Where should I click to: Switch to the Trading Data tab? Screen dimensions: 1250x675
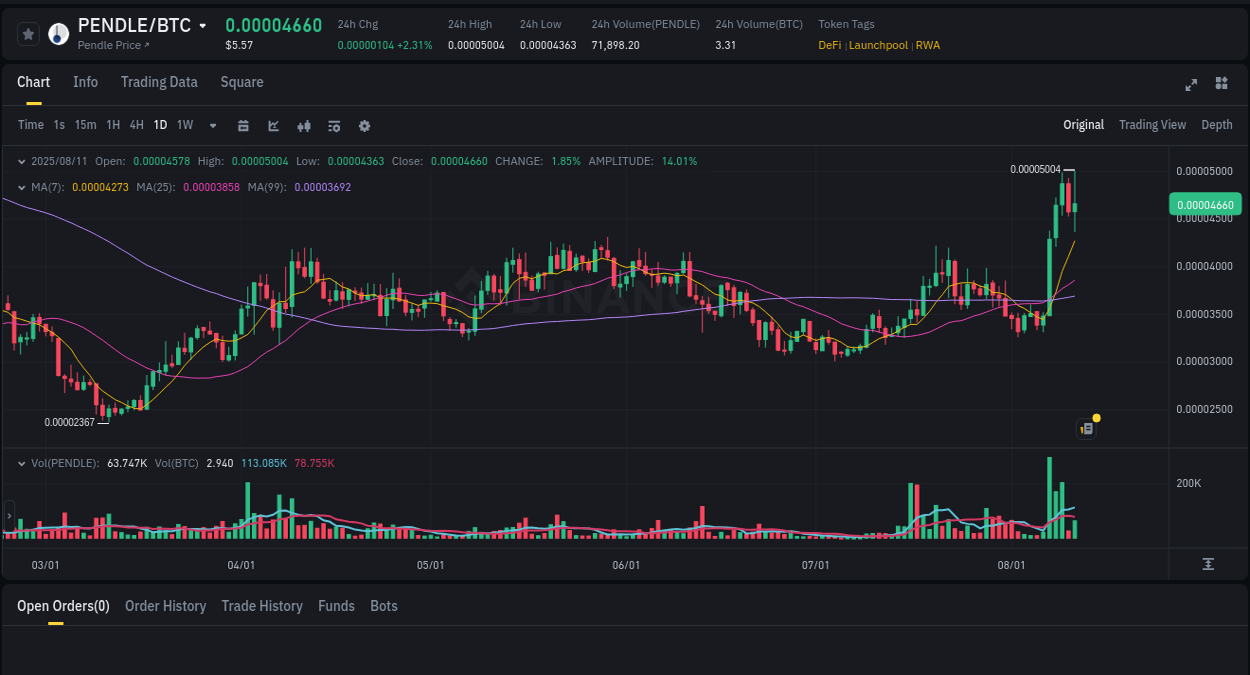(x=159, y=82)
